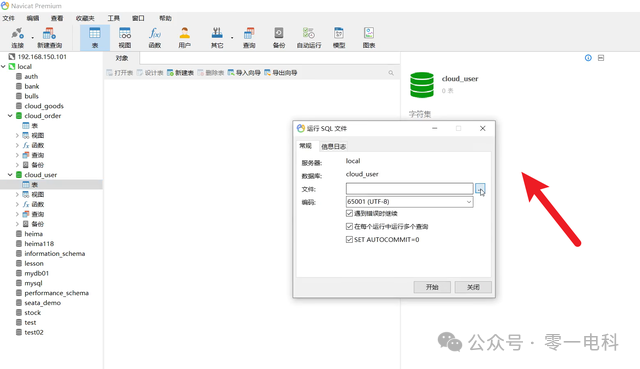Click the DDL panel icon next to info icon
Image resolution: width=640 pixels, height=369 pixels.
click(x=601, y=58)
